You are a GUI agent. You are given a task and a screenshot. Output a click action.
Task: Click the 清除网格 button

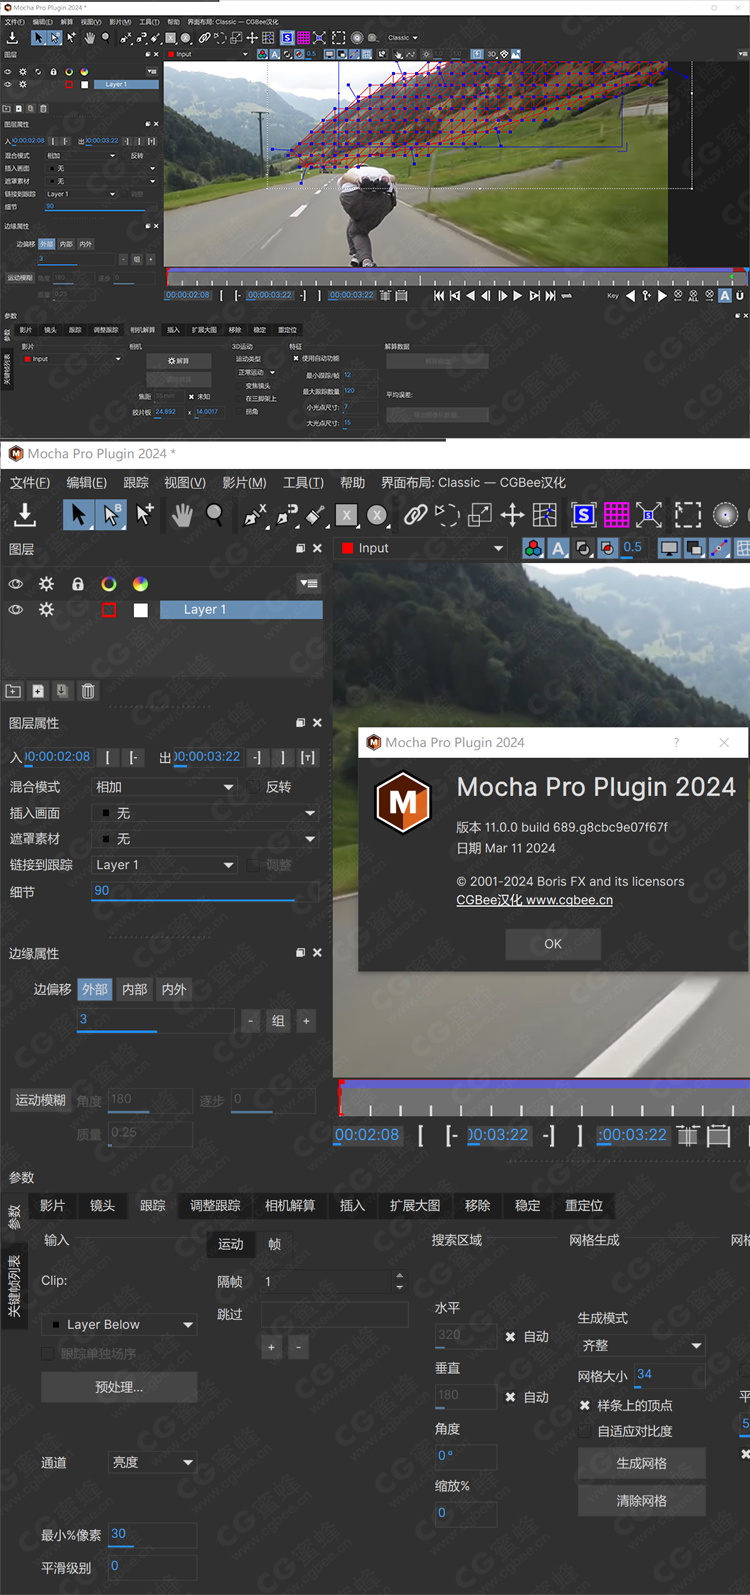click(642, 1501)
